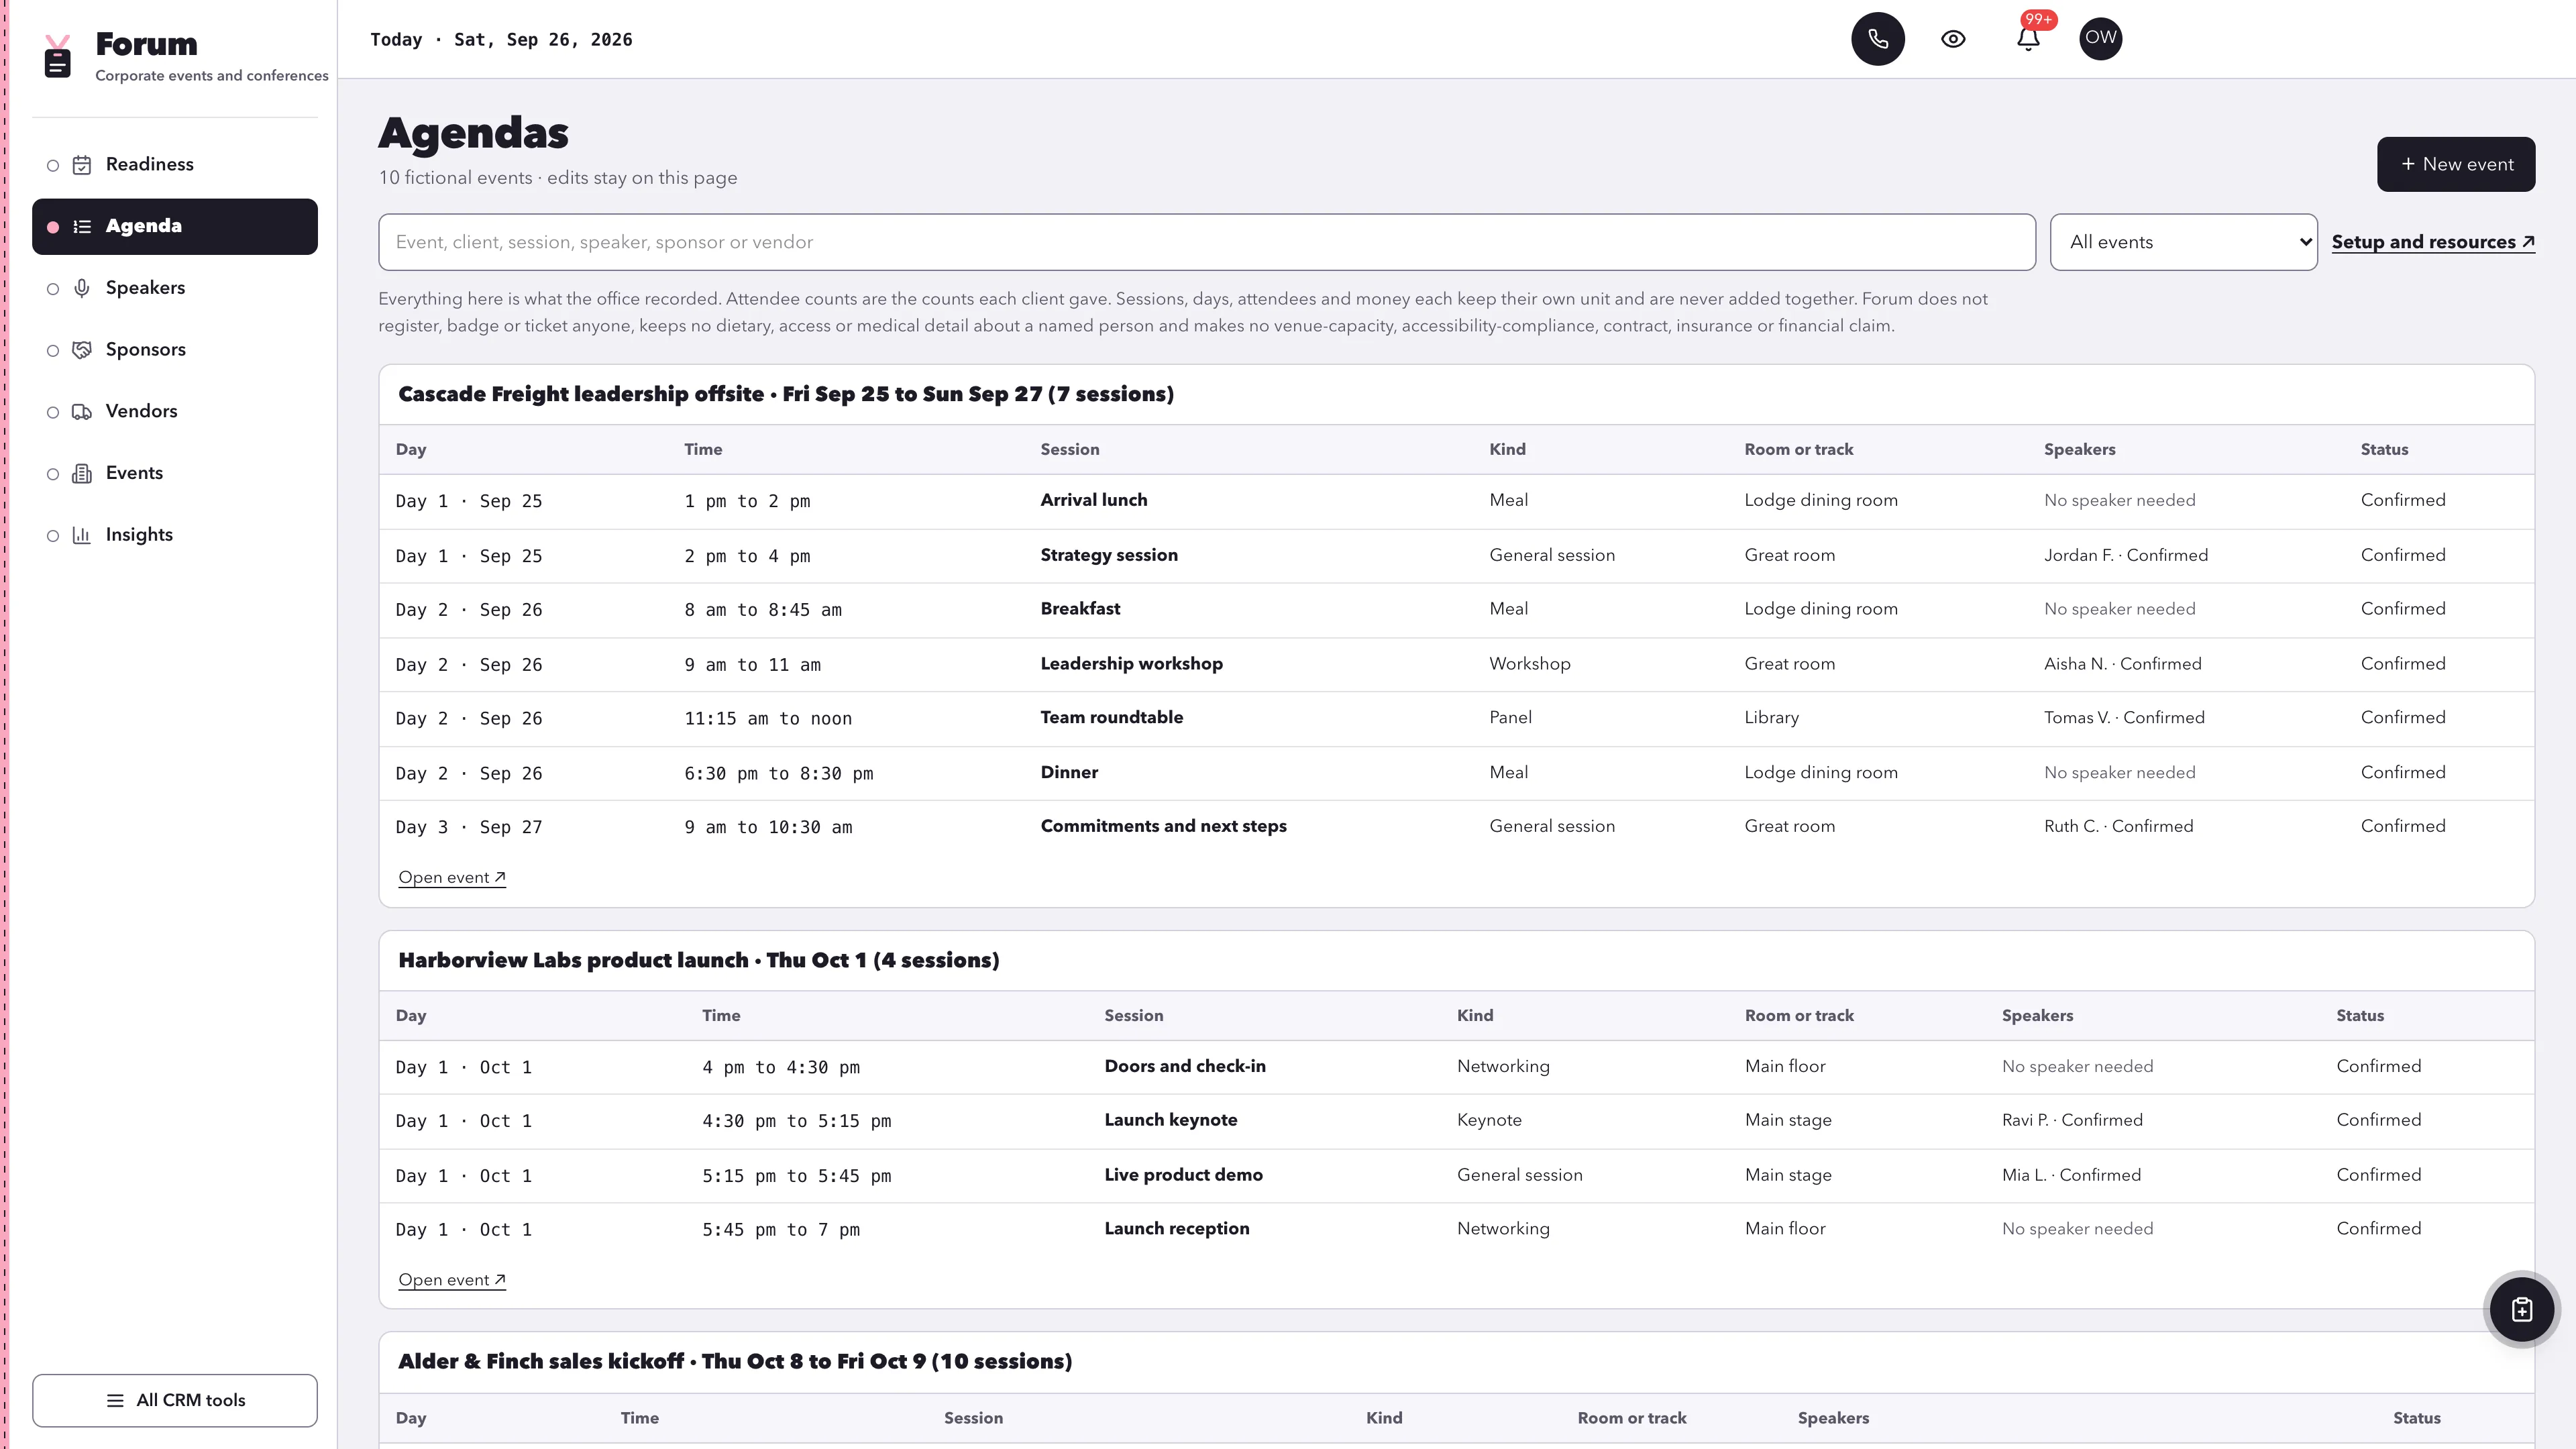Click Commitments and next steps session
The width and height of the screenshot is (2576, 1449).
tap(1163, 826)
